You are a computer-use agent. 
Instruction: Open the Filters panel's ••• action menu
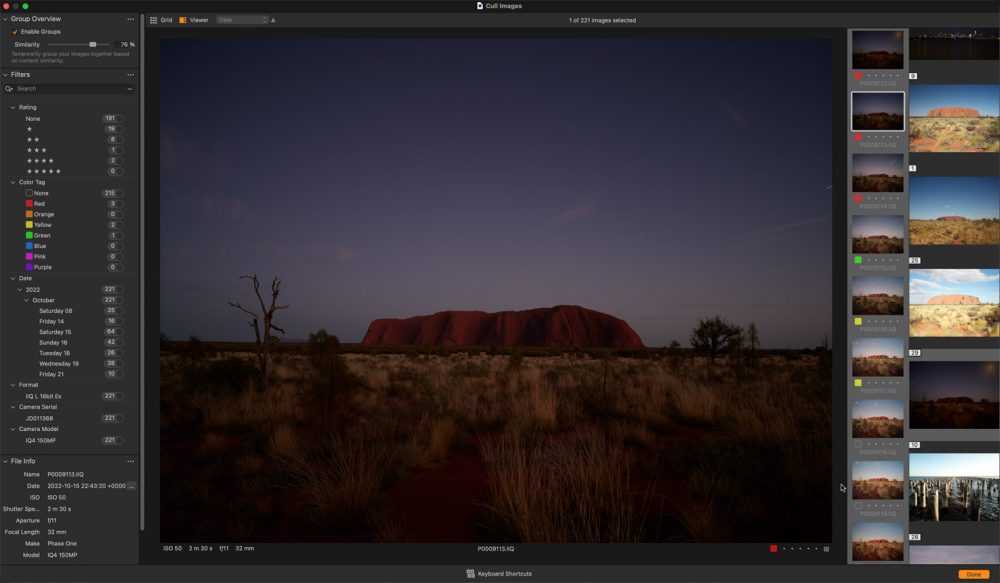click(130, 74)
